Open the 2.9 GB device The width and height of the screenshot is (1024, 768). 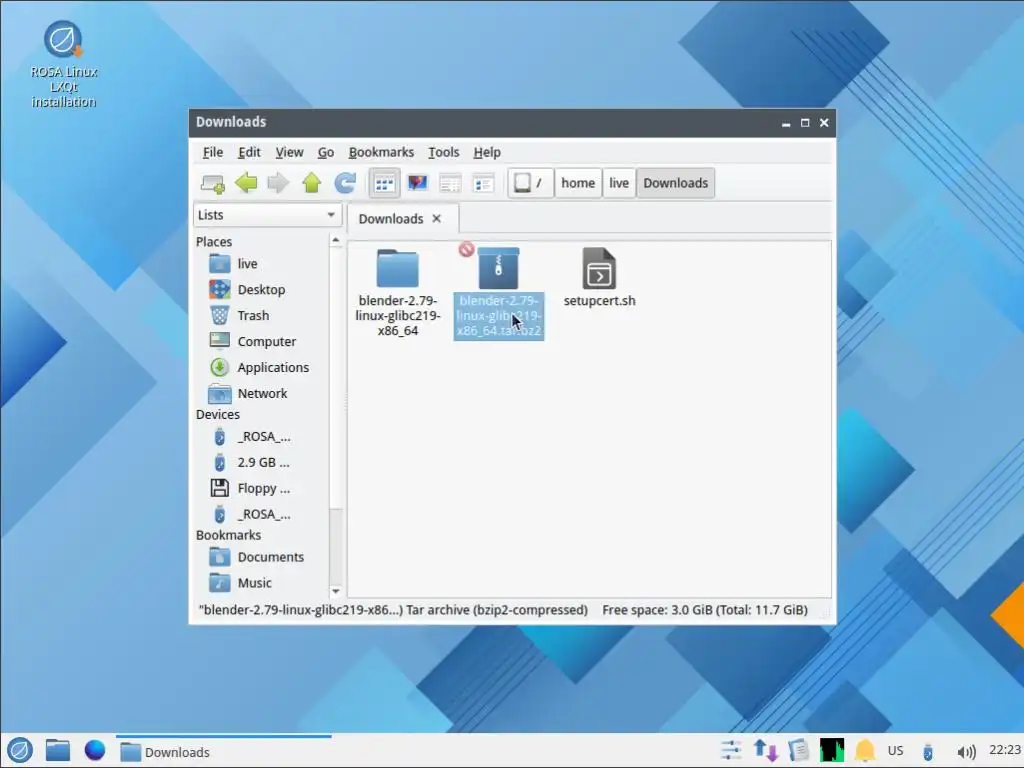pyautogui.click(x=261, y=462)
